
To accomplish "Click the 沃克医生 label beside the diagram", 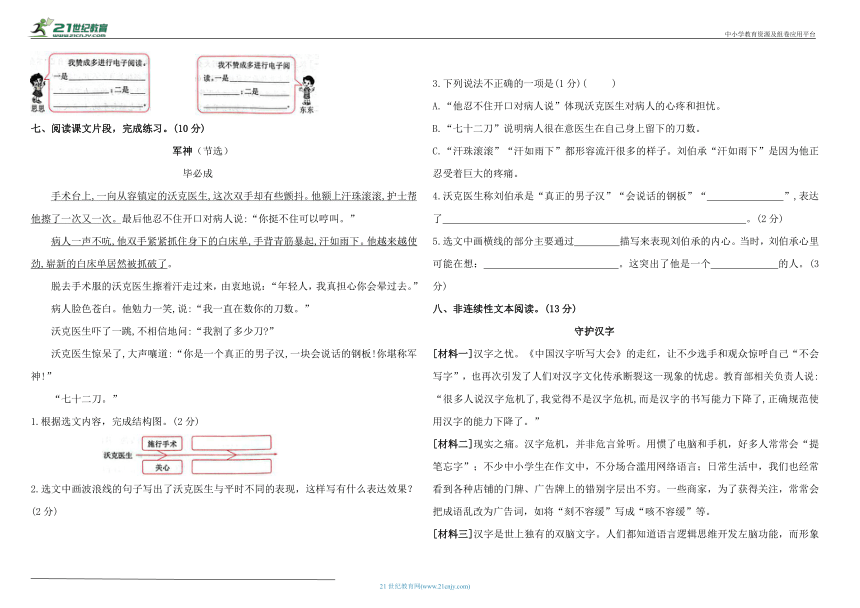I will point(117,455).
